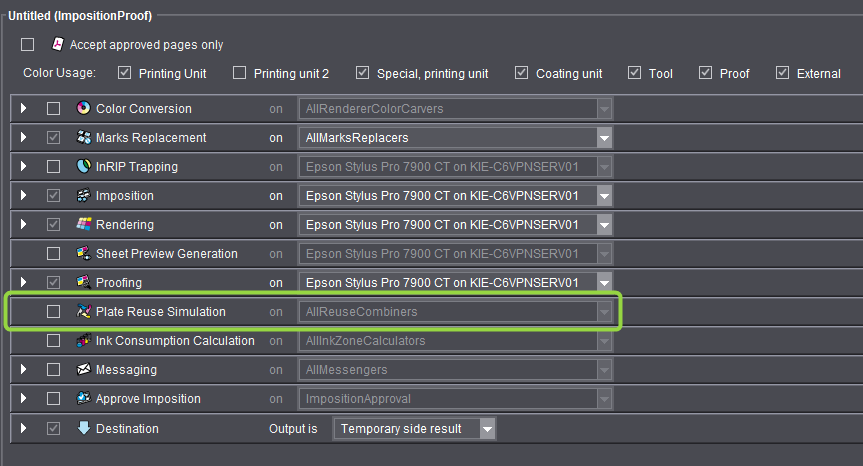Expand the Imposition step row
Viewport: 863px width, 466px height.
24,196
